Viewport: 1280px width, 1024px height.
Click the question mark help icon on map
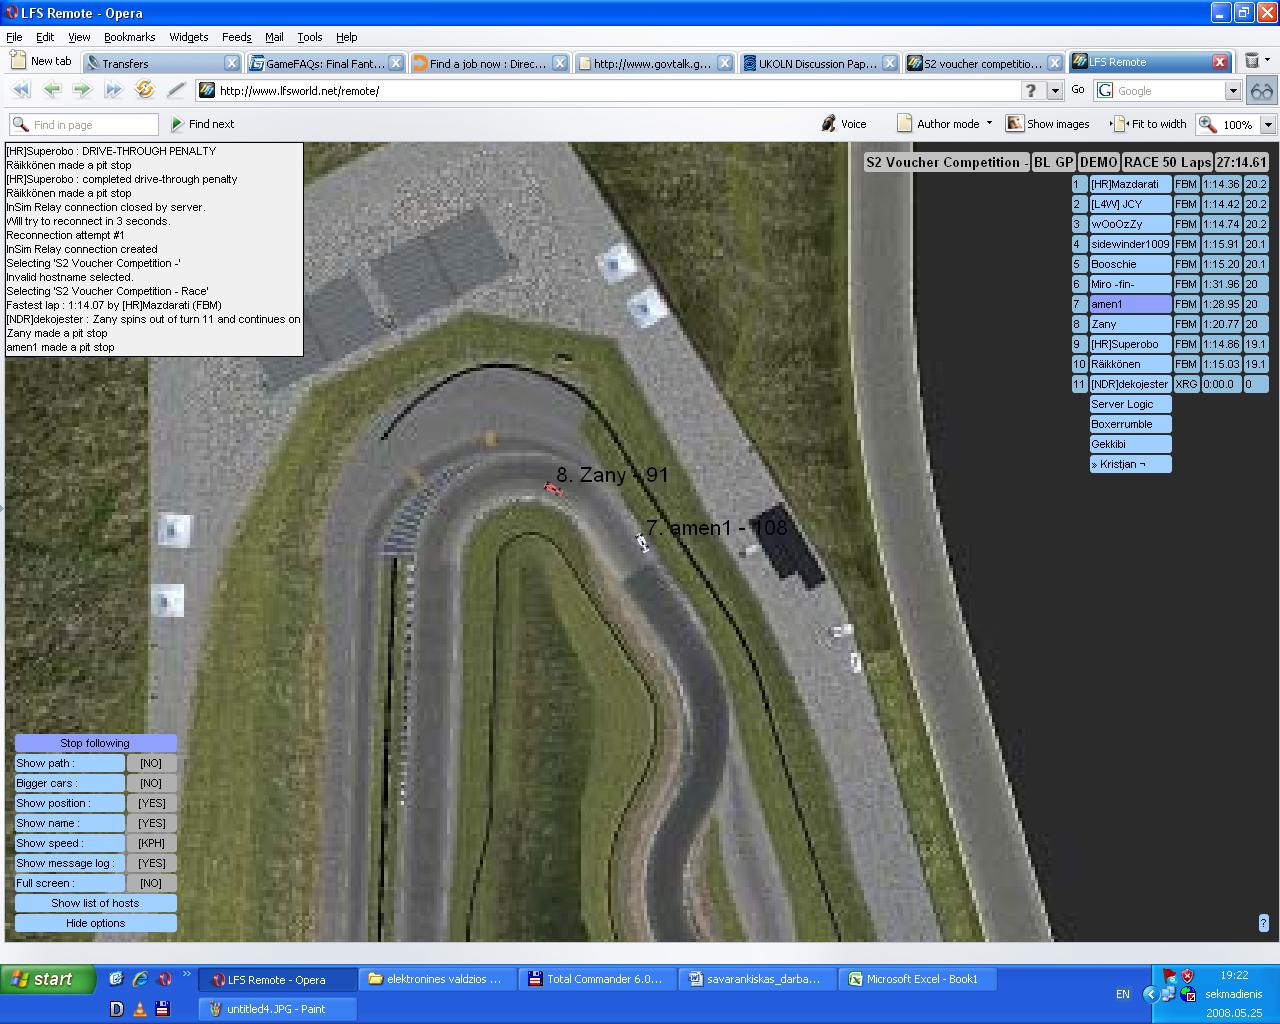point(1263,923)
